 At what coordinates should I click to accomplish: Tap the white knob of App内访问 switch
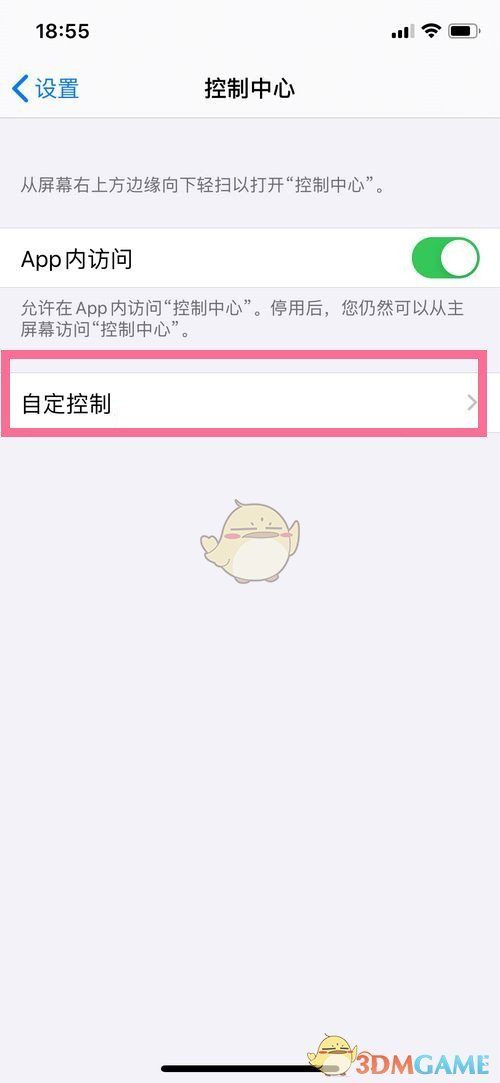pos(459,258)
